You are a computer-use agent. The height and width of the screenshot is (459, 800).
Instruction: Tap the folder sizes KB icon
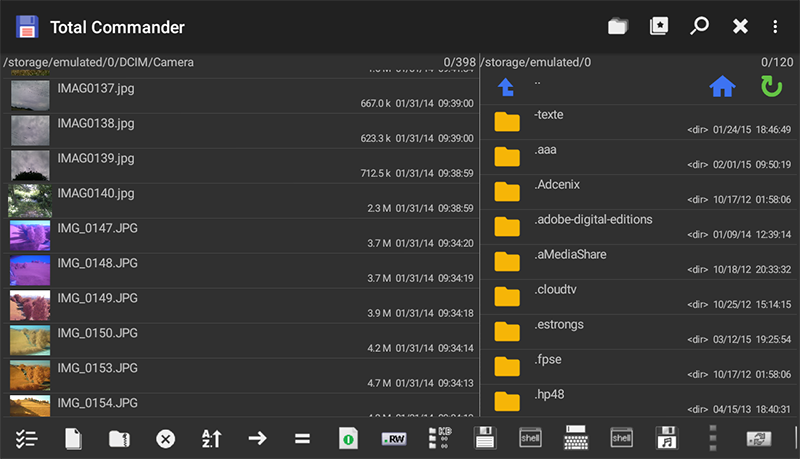click(440, 439)
